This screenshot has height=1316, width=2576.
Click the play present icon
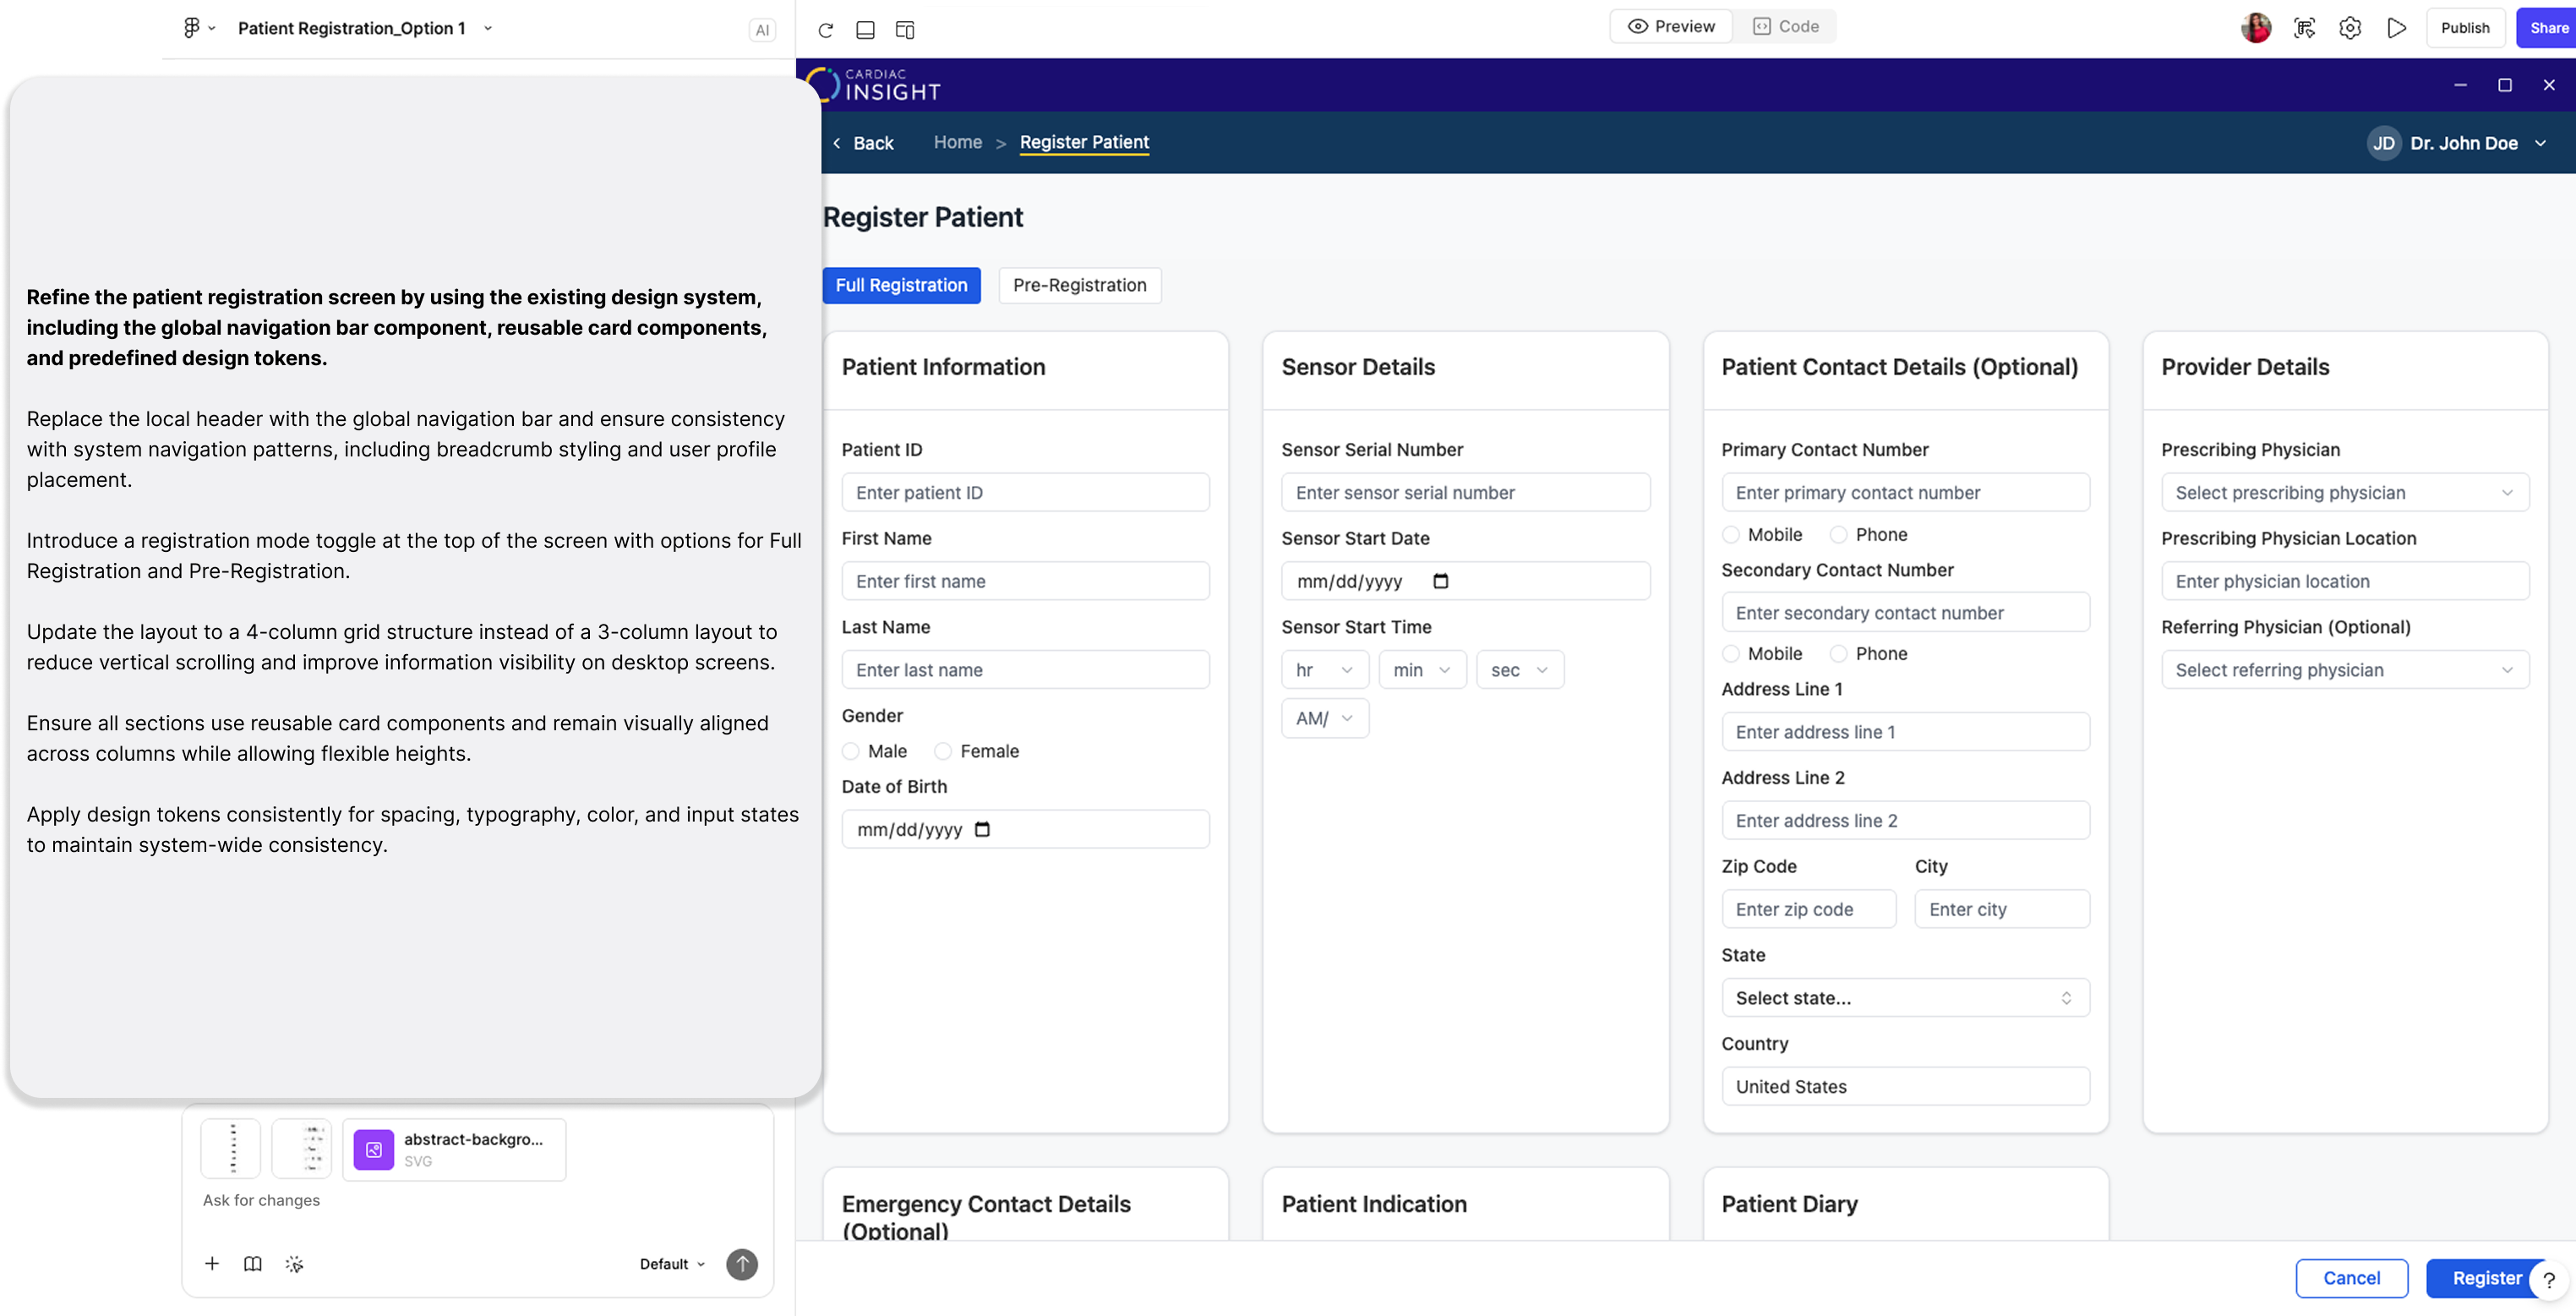2396,28
